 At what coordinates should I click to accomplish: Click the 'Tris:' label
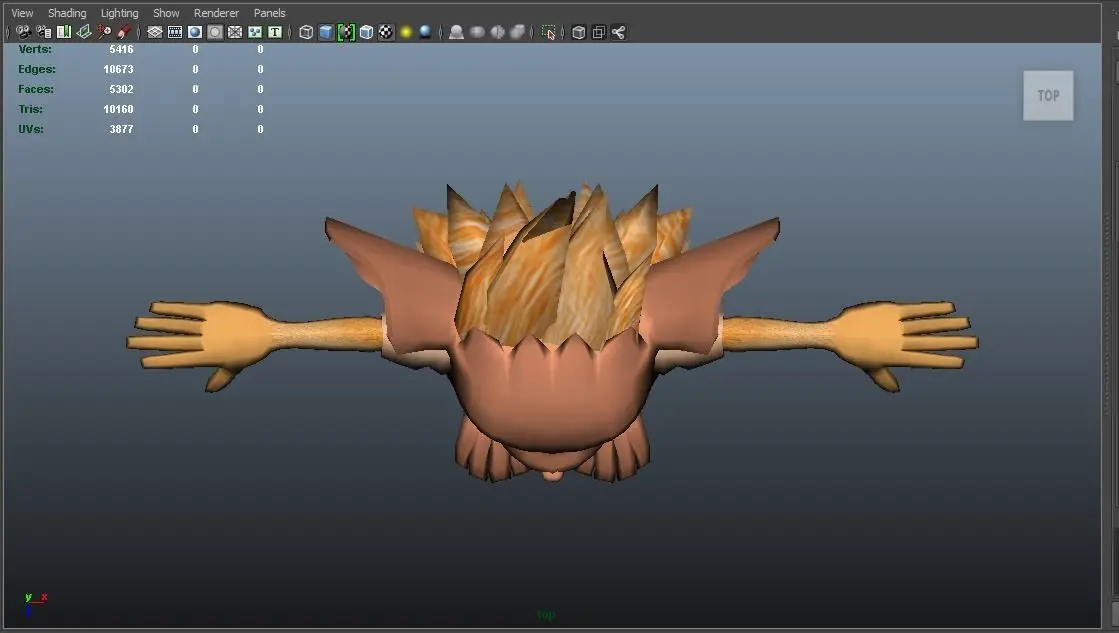[31, 109]
